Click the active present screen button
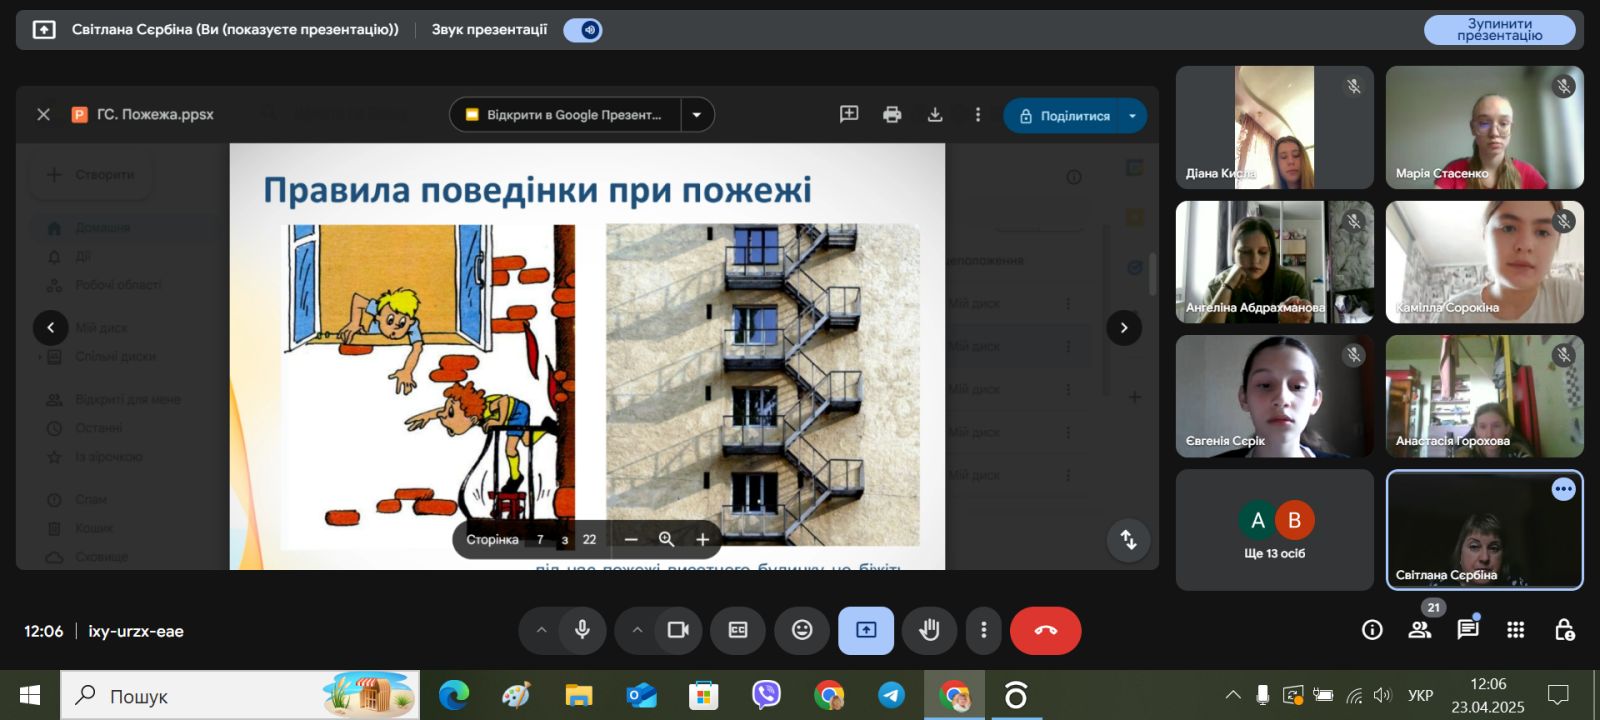Viewport: 1600px width, 720px height. tap(866, 630)
